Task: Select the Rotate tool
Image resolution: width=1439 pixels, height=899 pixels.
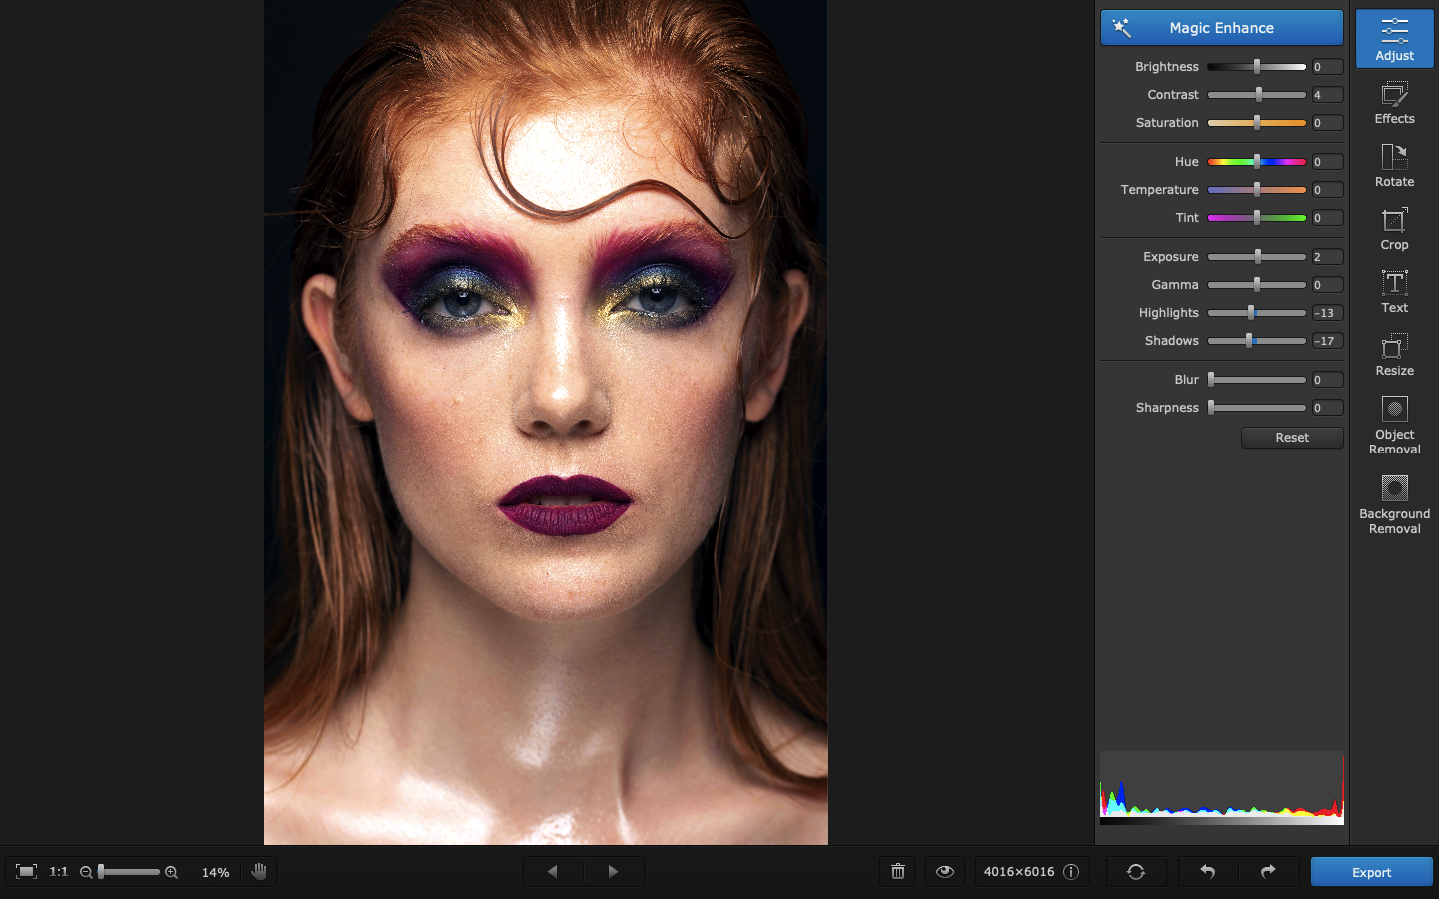Action: pyautogui.click(x=1394, y=167)
